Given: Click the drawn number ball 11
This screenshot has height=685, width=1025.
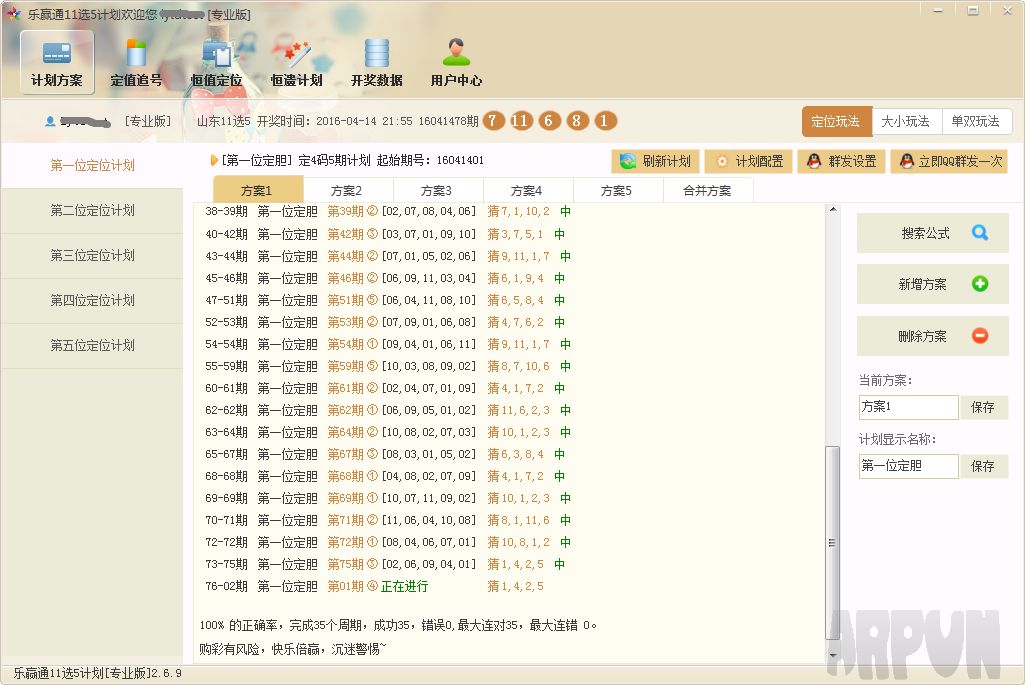Looking at the screenshot, I should click(521, 120).
